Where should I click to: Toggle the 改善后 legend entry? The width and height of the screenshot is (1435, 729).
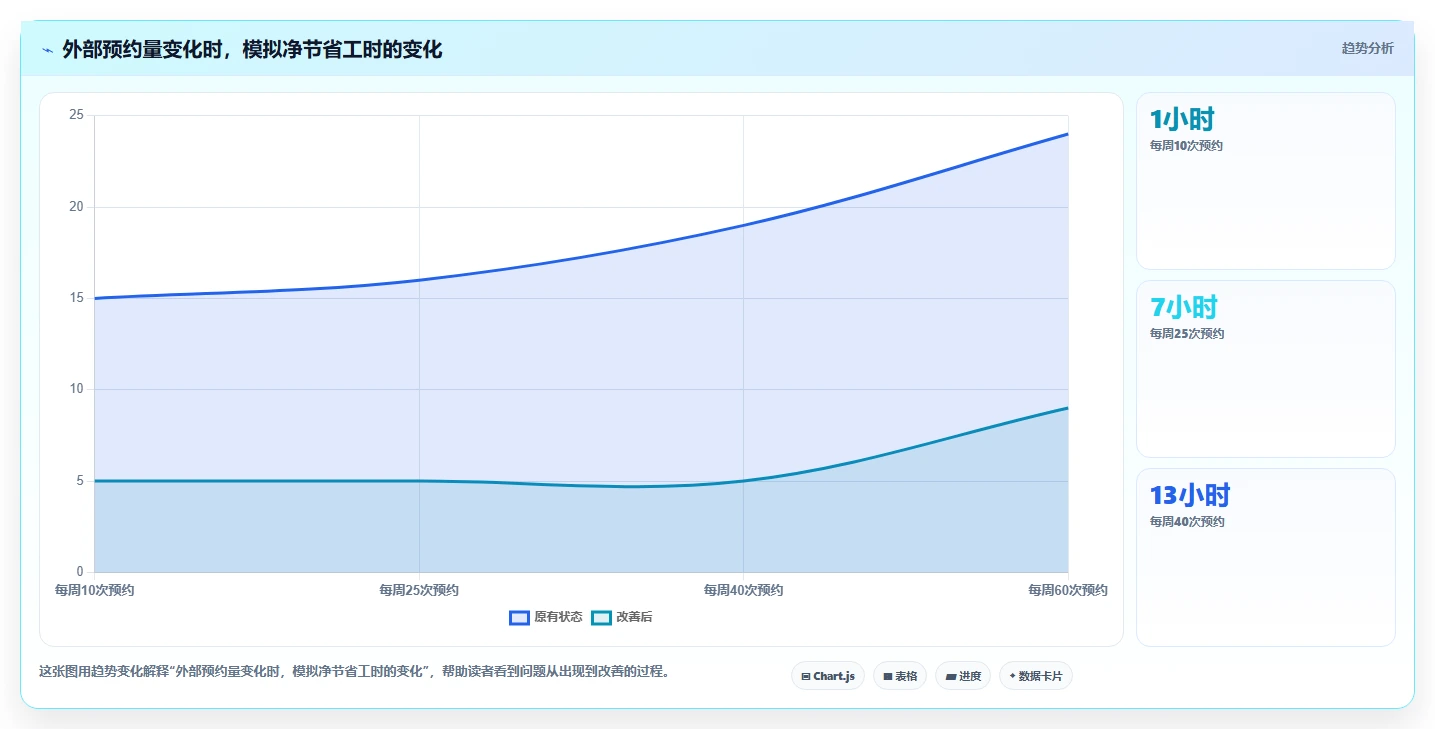(x=622, y=617)
